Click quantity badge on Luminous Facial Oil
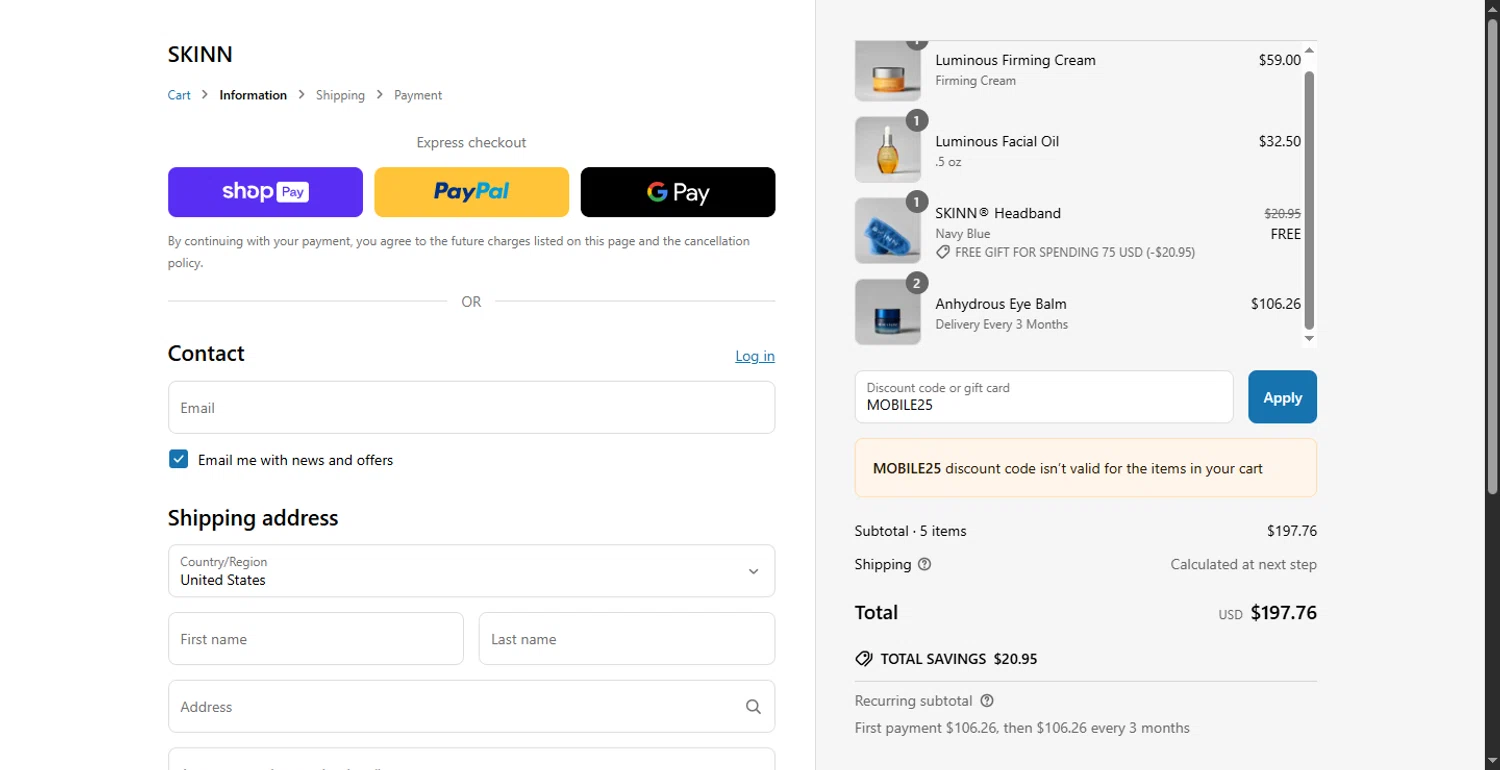 (917, 121)
